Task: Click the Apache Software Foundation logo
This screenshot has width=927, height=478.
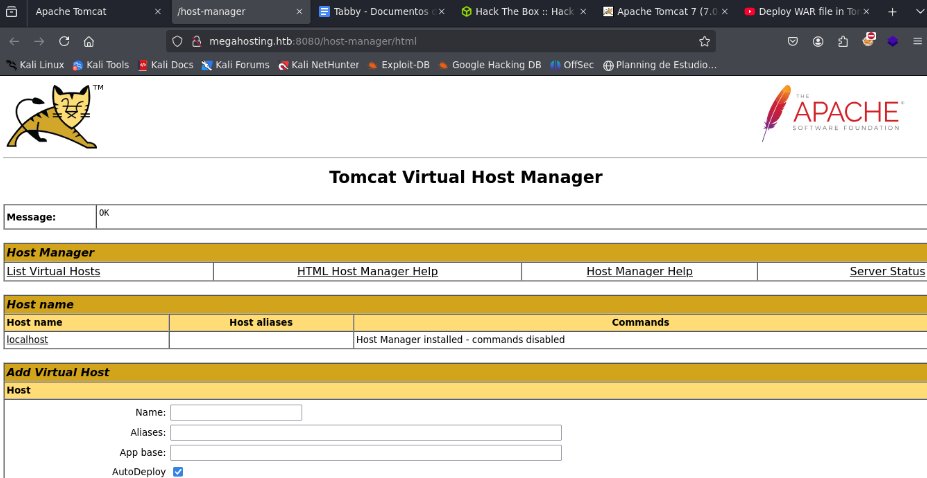Action: click(832, 113)
